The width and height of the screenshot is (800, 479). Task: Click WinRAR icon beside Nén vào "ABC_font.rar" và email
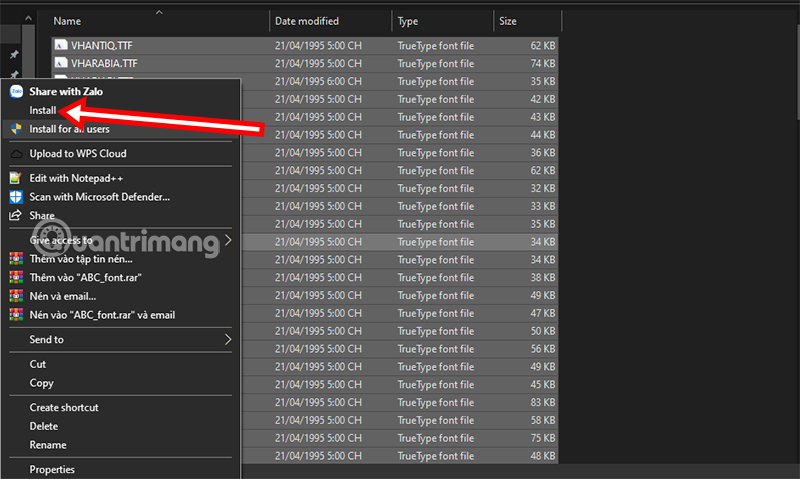[16, 315]
